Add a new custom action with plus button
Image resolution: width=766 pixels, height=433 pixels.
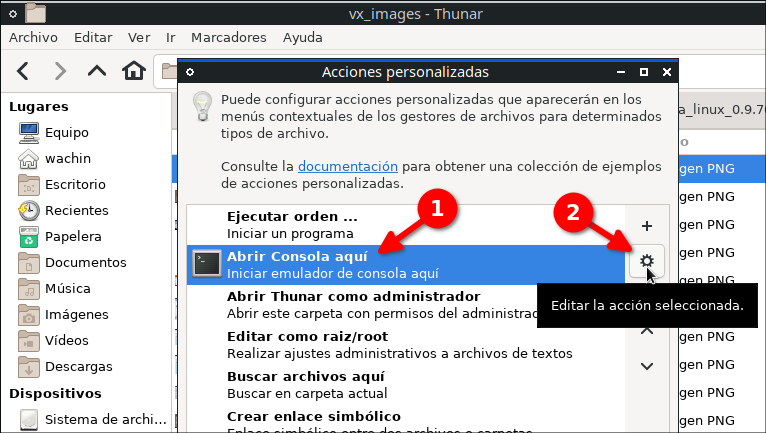point(647,226)
